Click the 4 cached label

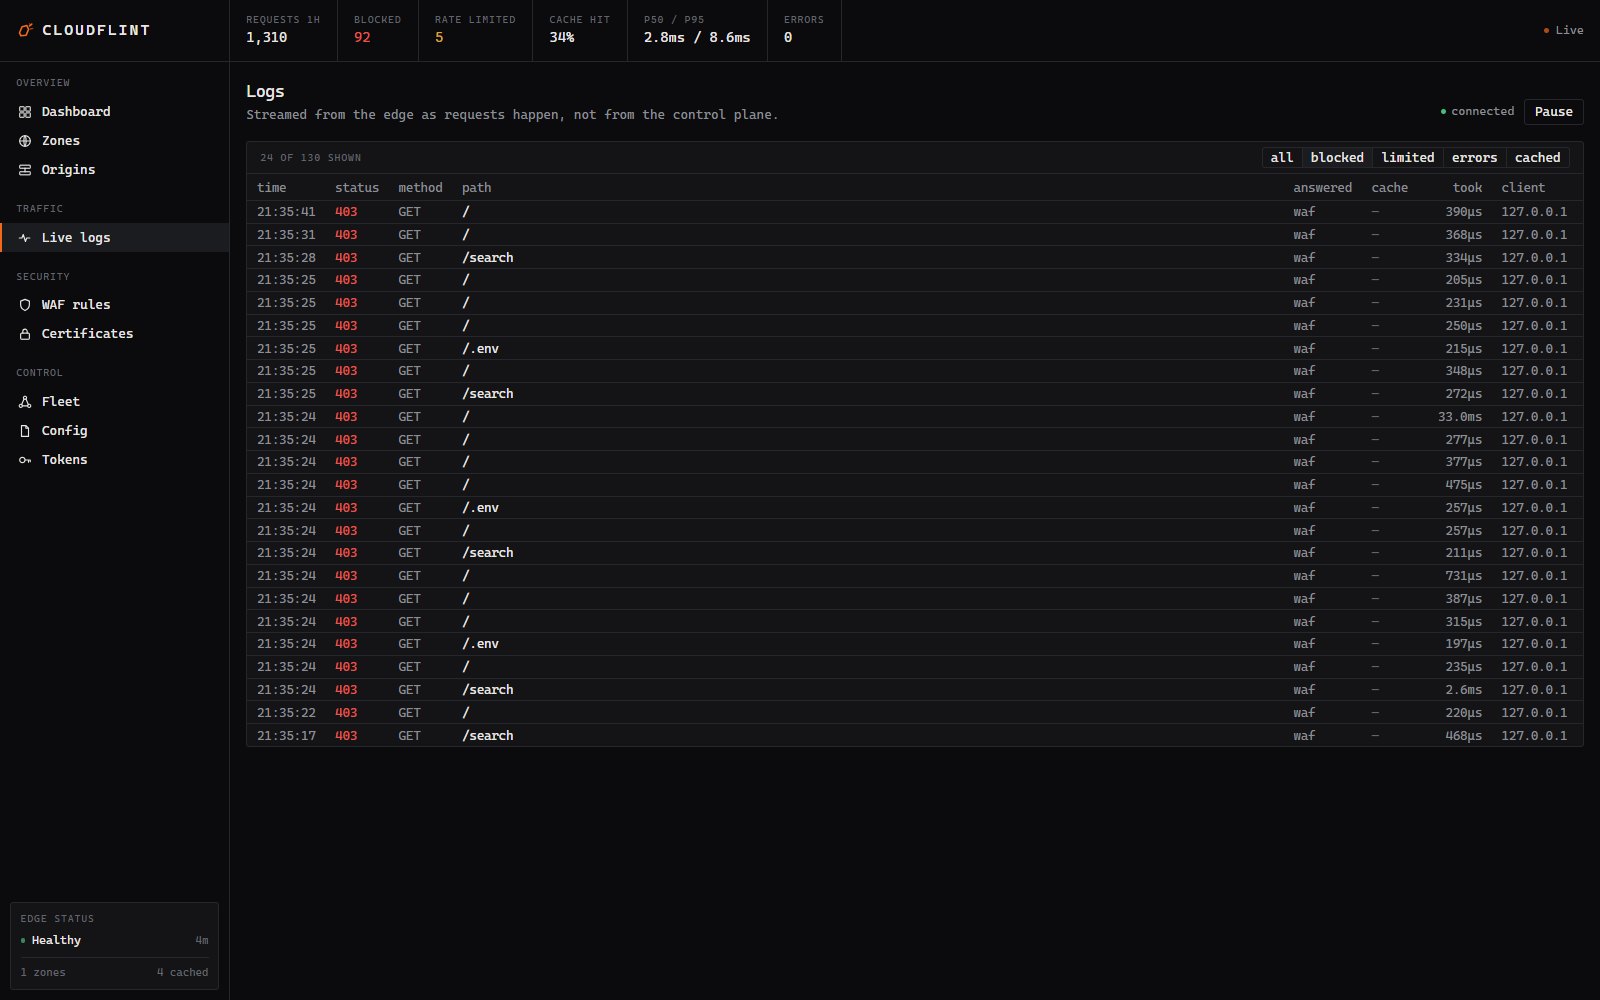click(182, 973)
